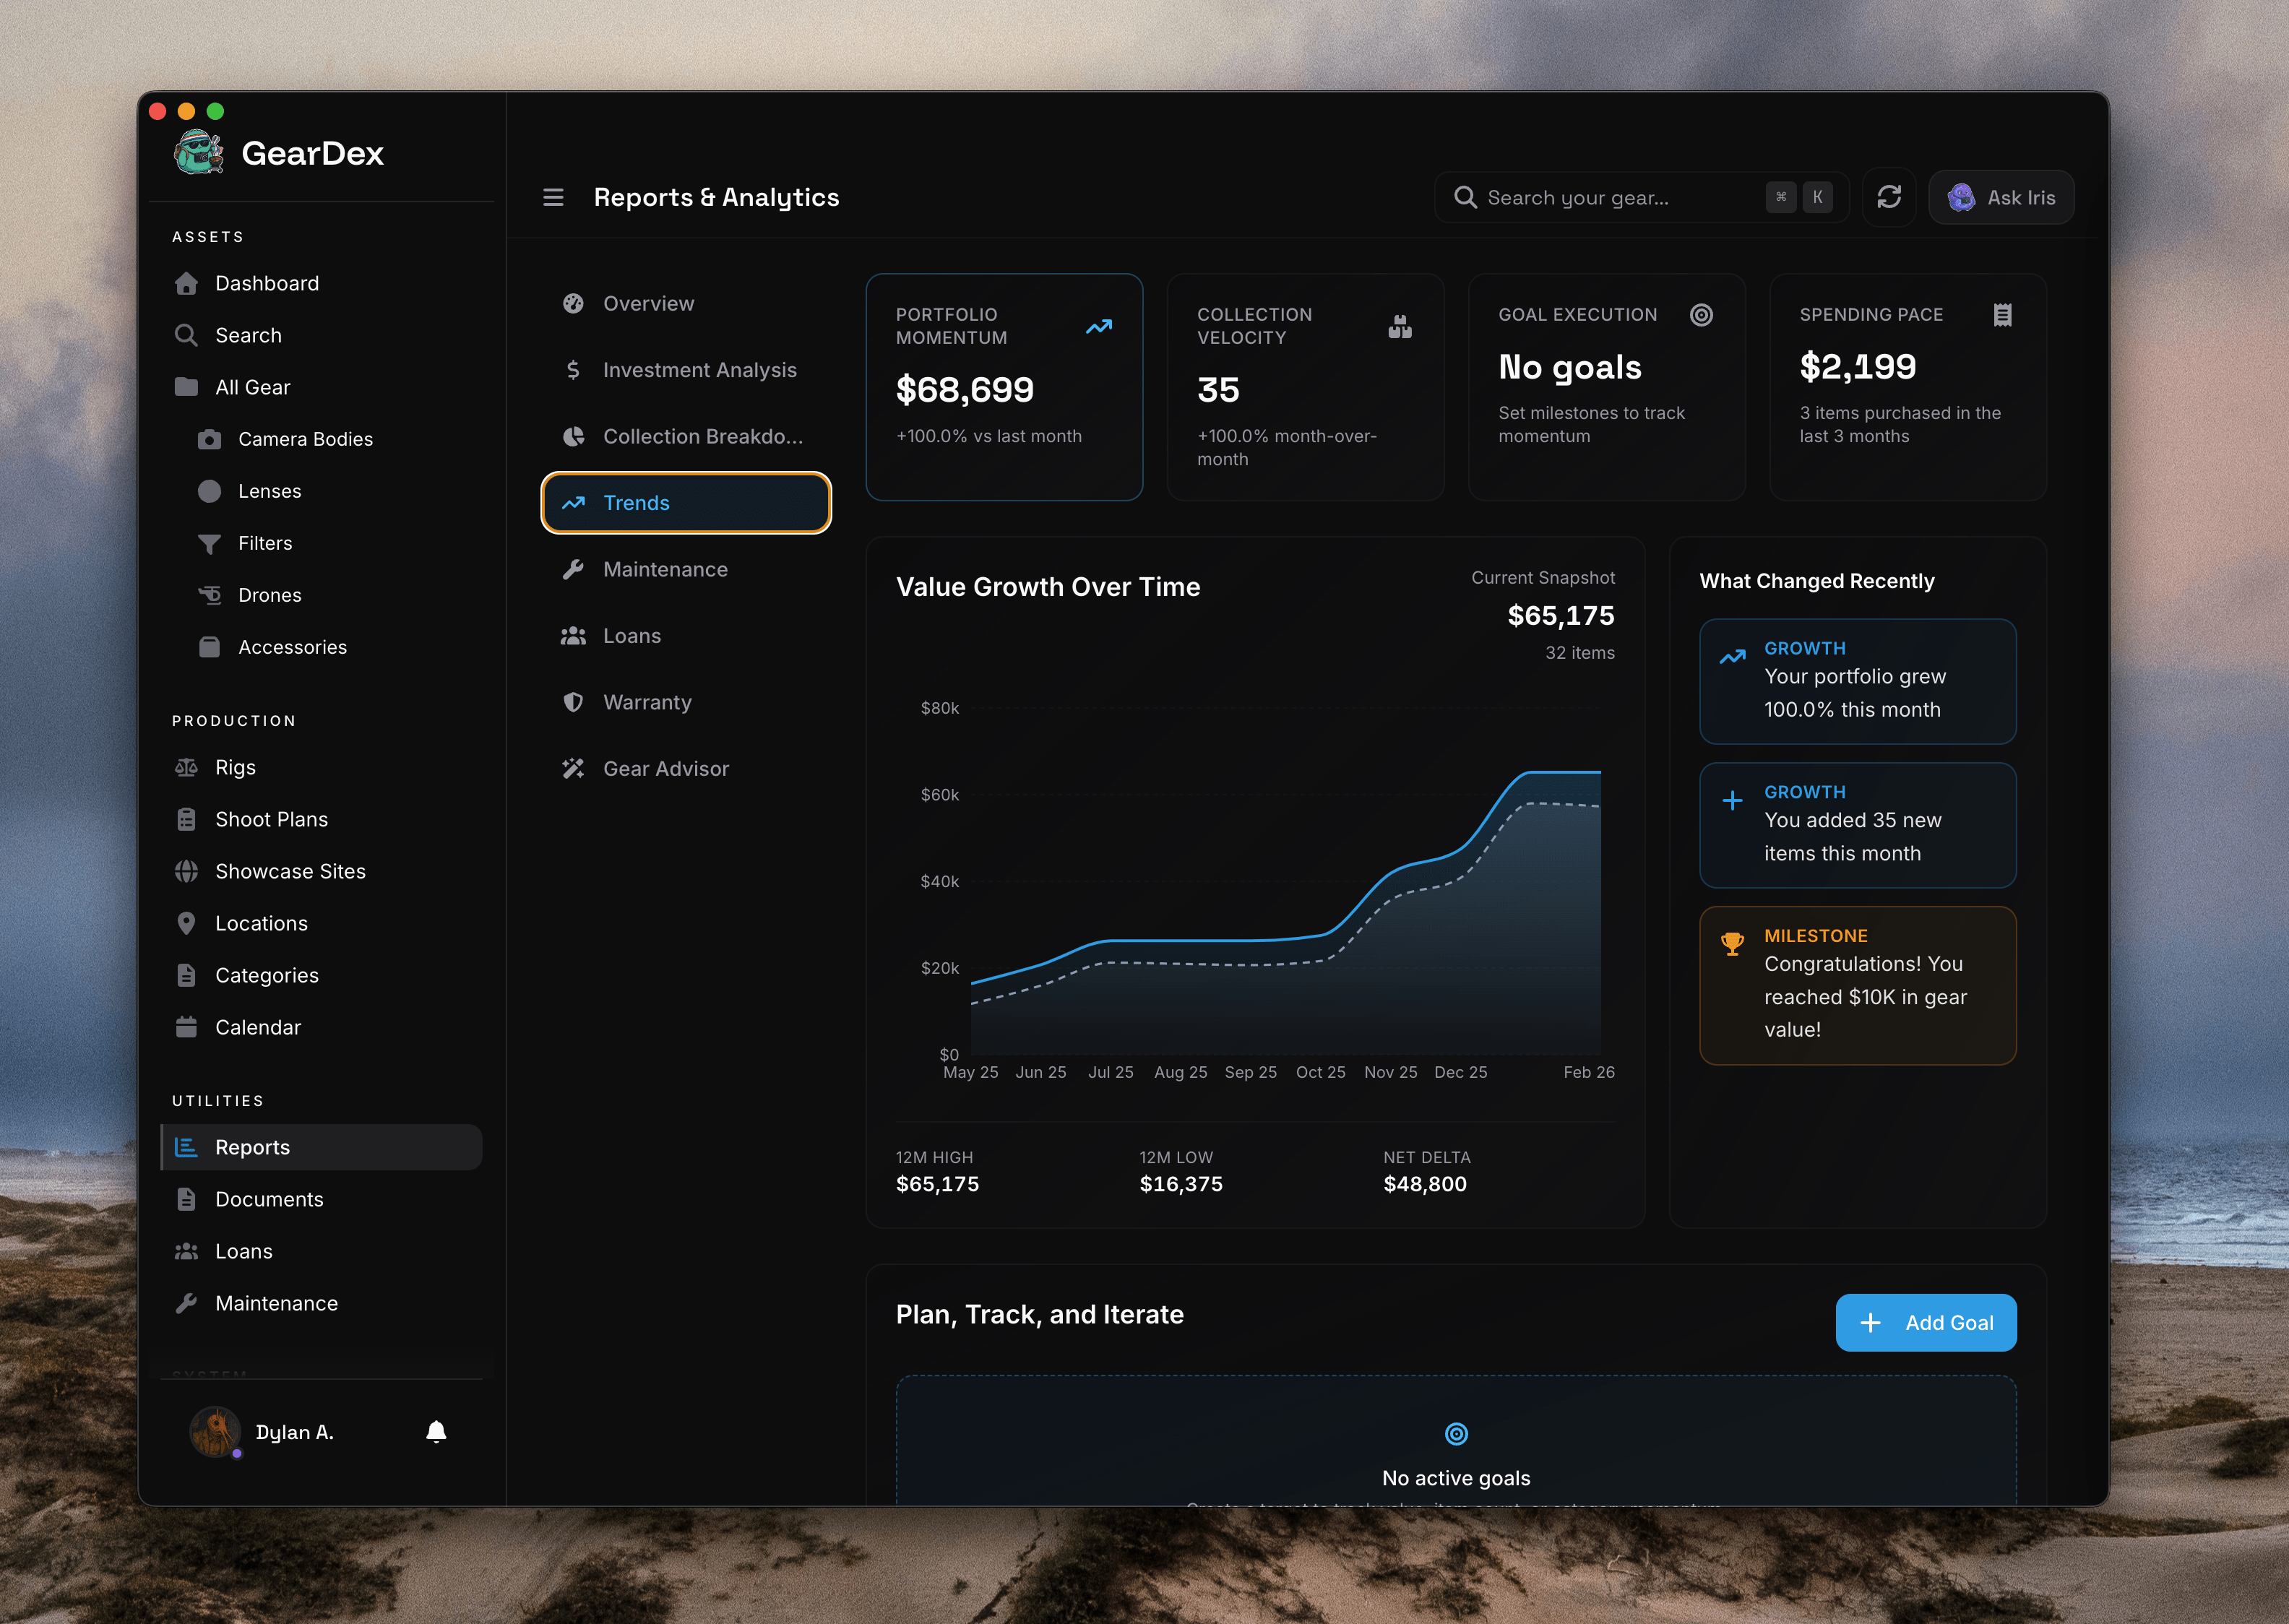Viewport: 2289px width, 1624px height.
Task: Click the Portfolio Momentum trend arrow icon
Action: tap(1099, 326)
